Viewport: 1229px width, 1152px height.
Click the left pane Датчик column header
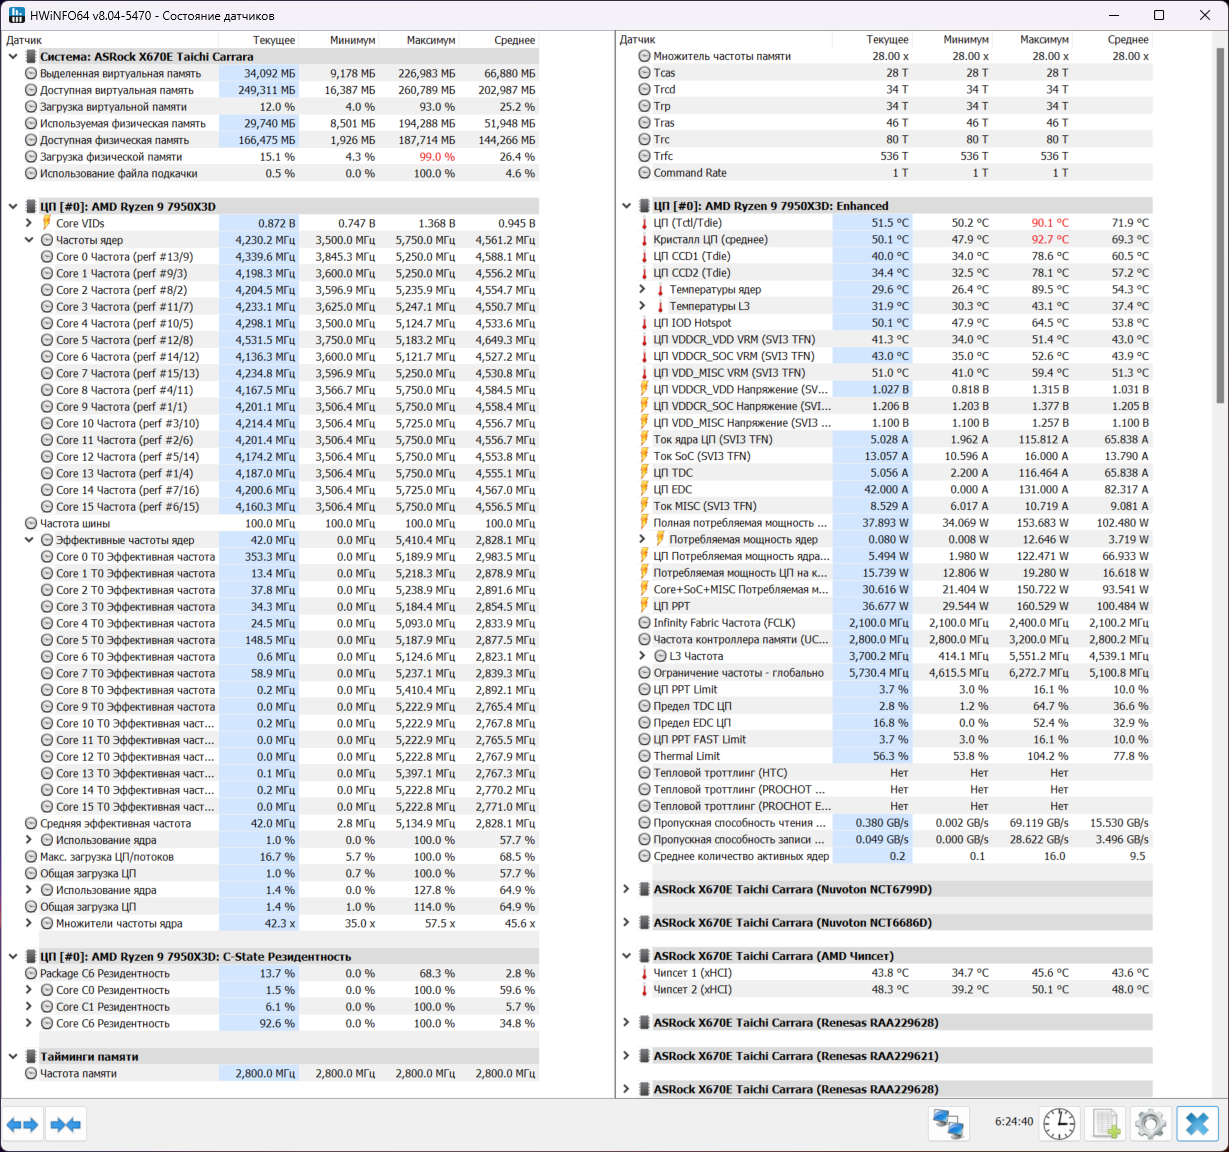(x=111, y=40)
